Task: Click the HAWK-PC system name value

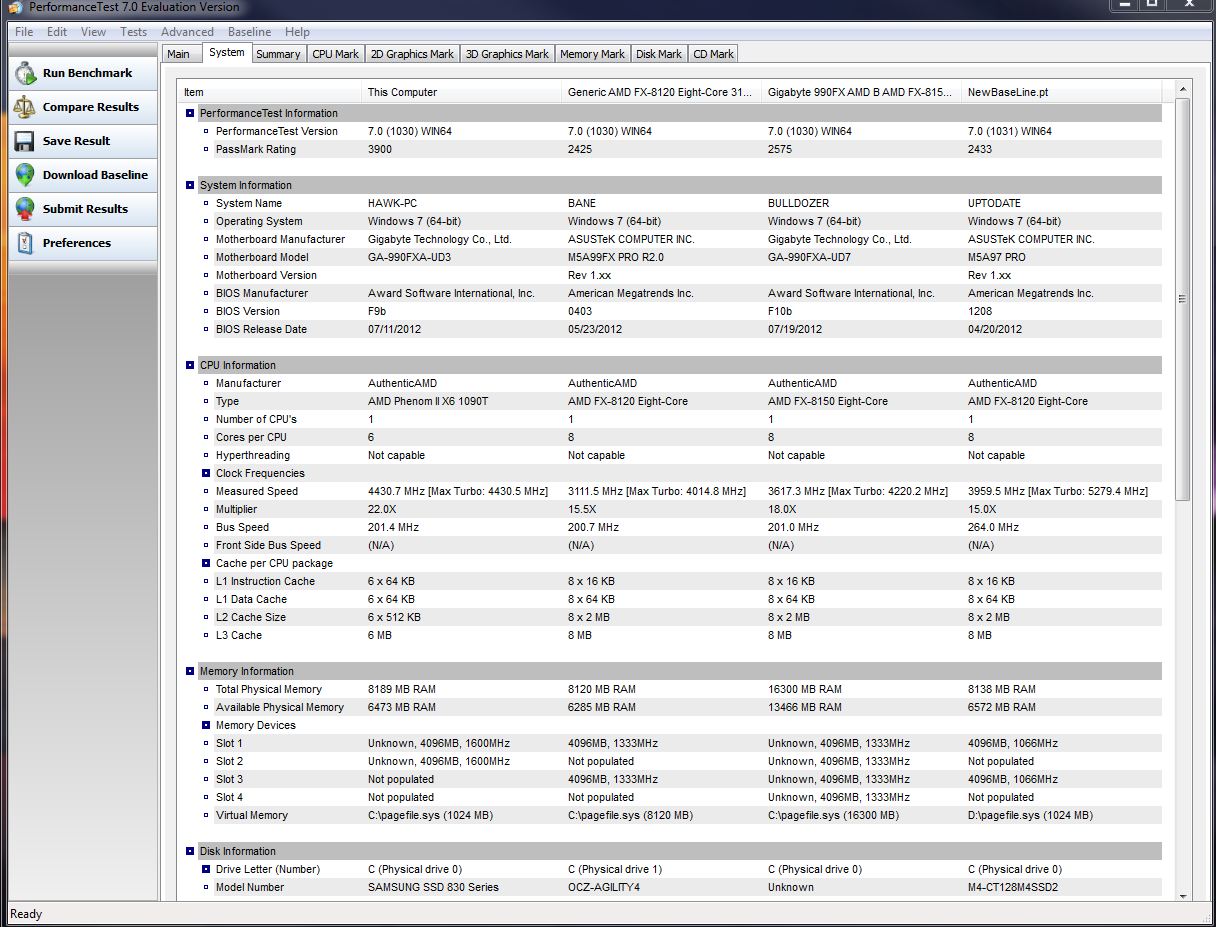Action: (392, 203)
